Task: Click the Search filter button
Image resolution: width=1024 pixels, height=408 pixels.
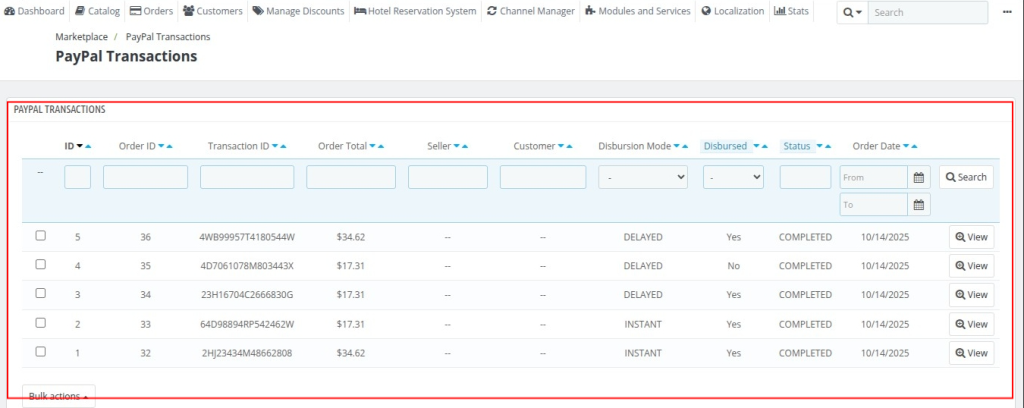Action: tap(967, 177)
